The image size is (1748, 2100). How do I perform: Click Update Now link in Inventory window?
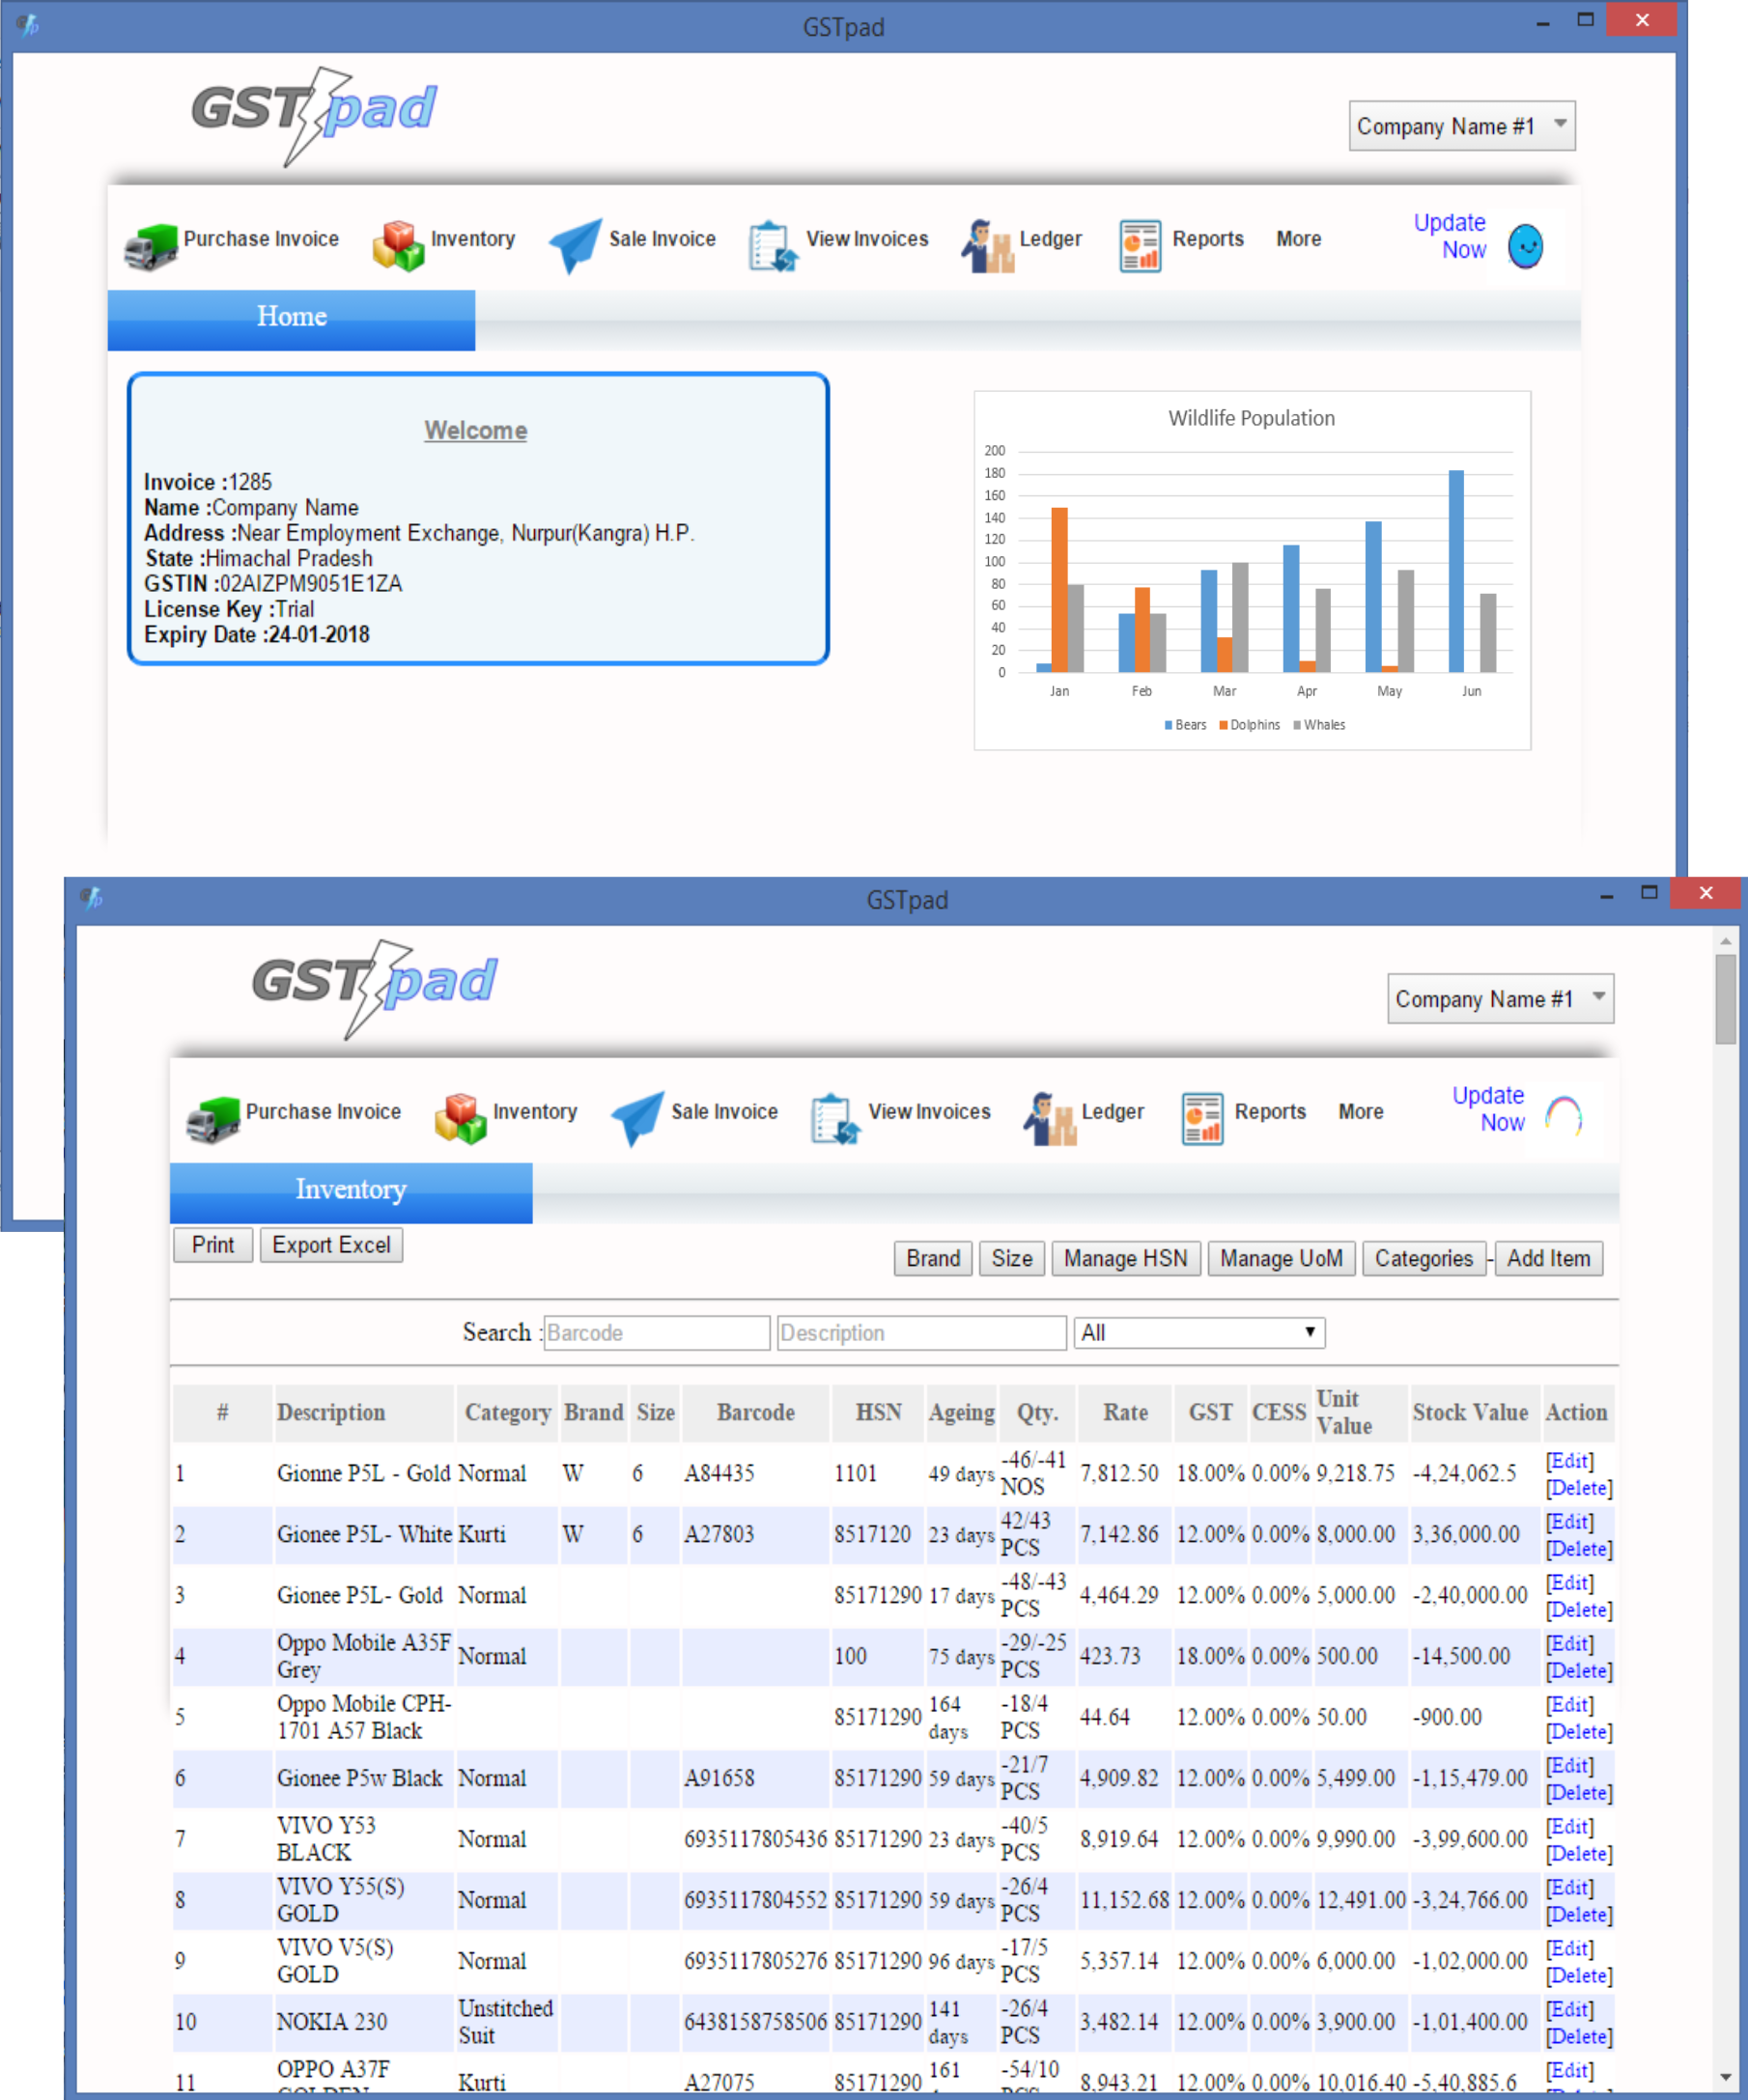tap(1488, 1109)
